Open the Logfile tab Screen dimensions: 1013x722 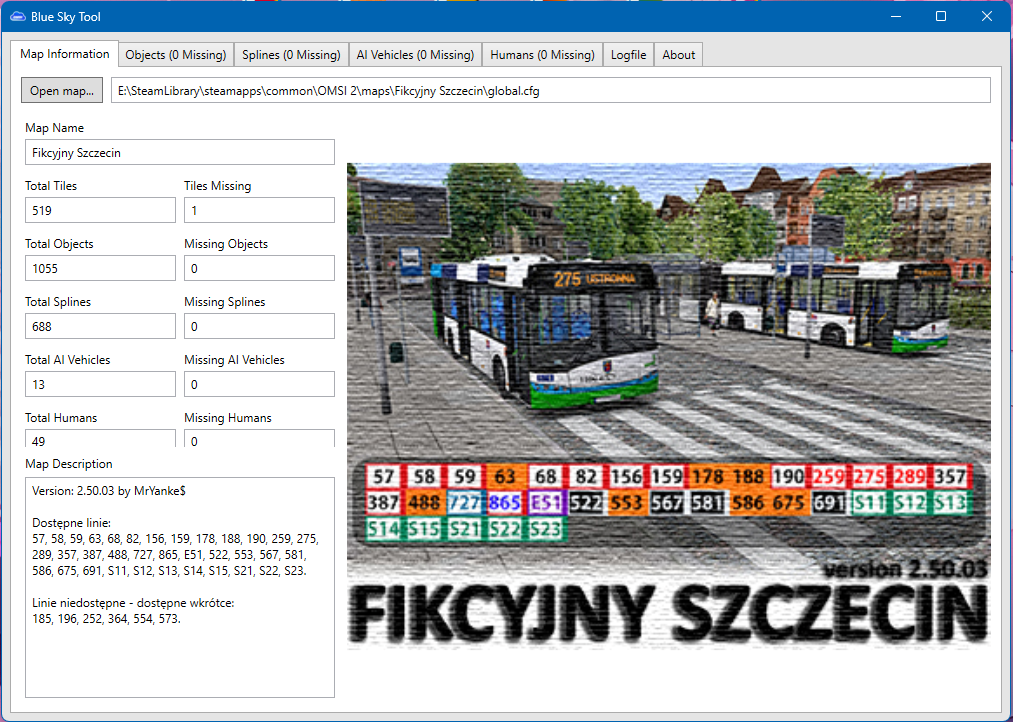point(628,55)
